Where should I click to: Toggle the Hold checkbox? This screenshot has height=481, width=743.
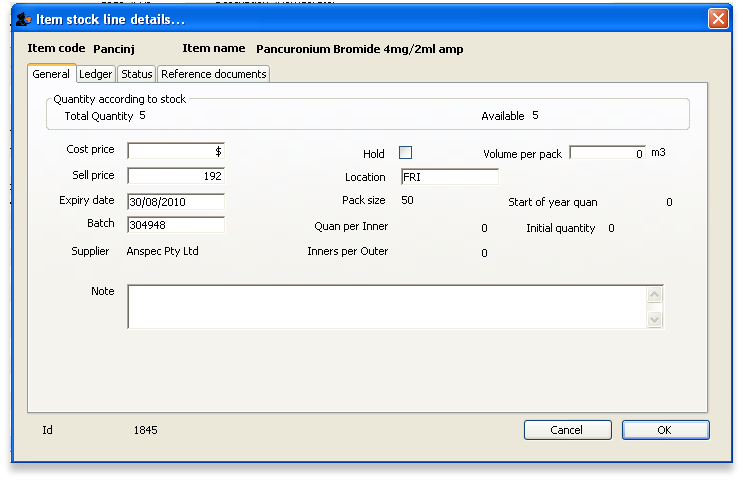405,153
